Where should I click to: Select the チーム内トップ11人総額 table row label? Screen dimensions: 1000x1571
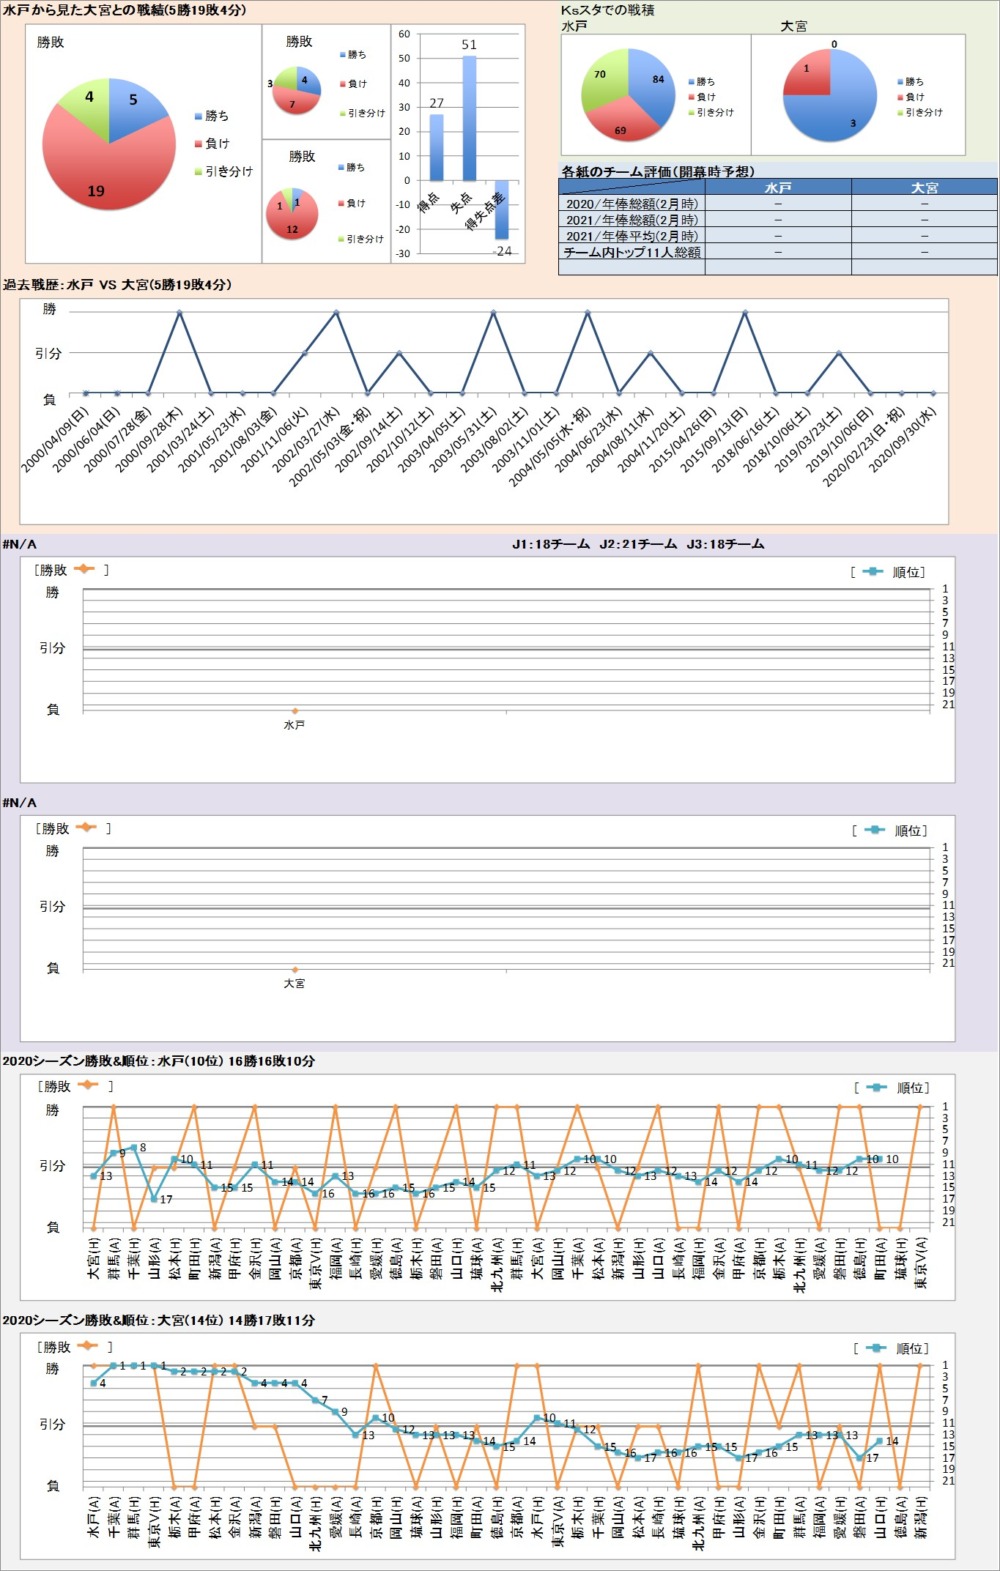631,252
